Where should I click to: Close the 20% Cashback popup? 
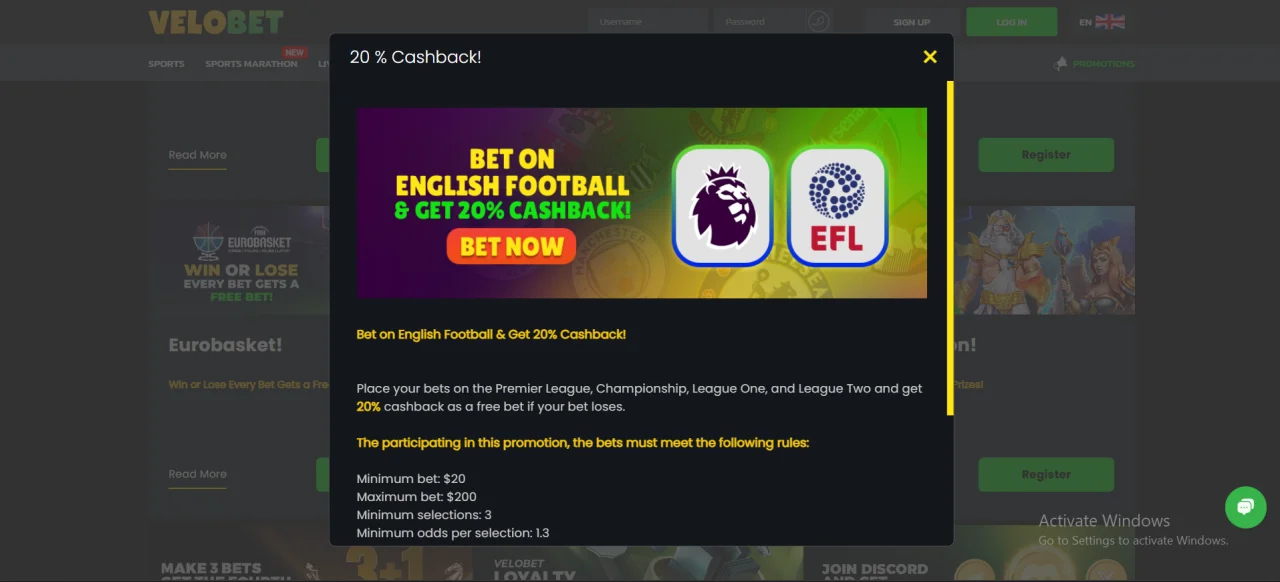(x=930, y=57)
